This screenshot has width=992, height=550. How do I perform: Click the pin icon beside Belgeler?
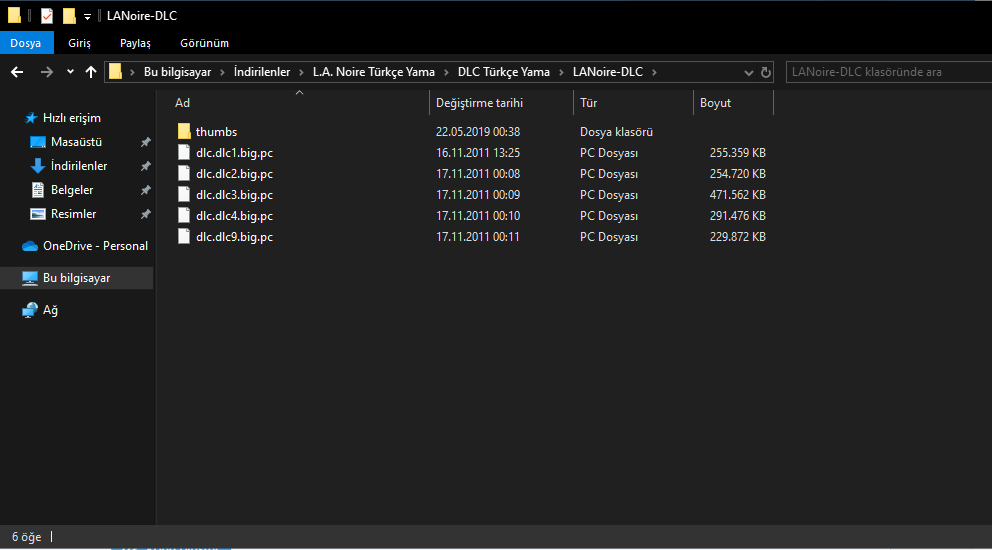point(146,191)
